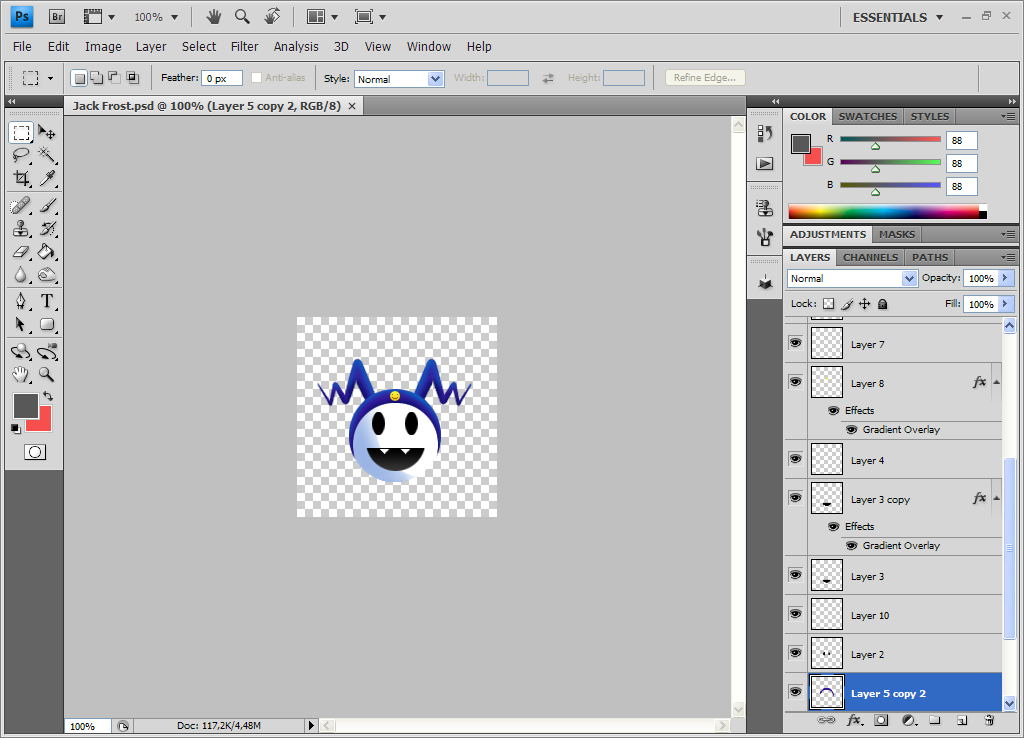This screenshot has height=738, width=1024.
Task: Close the Jack Frost.psd document tab
Action: pos(352,106)
